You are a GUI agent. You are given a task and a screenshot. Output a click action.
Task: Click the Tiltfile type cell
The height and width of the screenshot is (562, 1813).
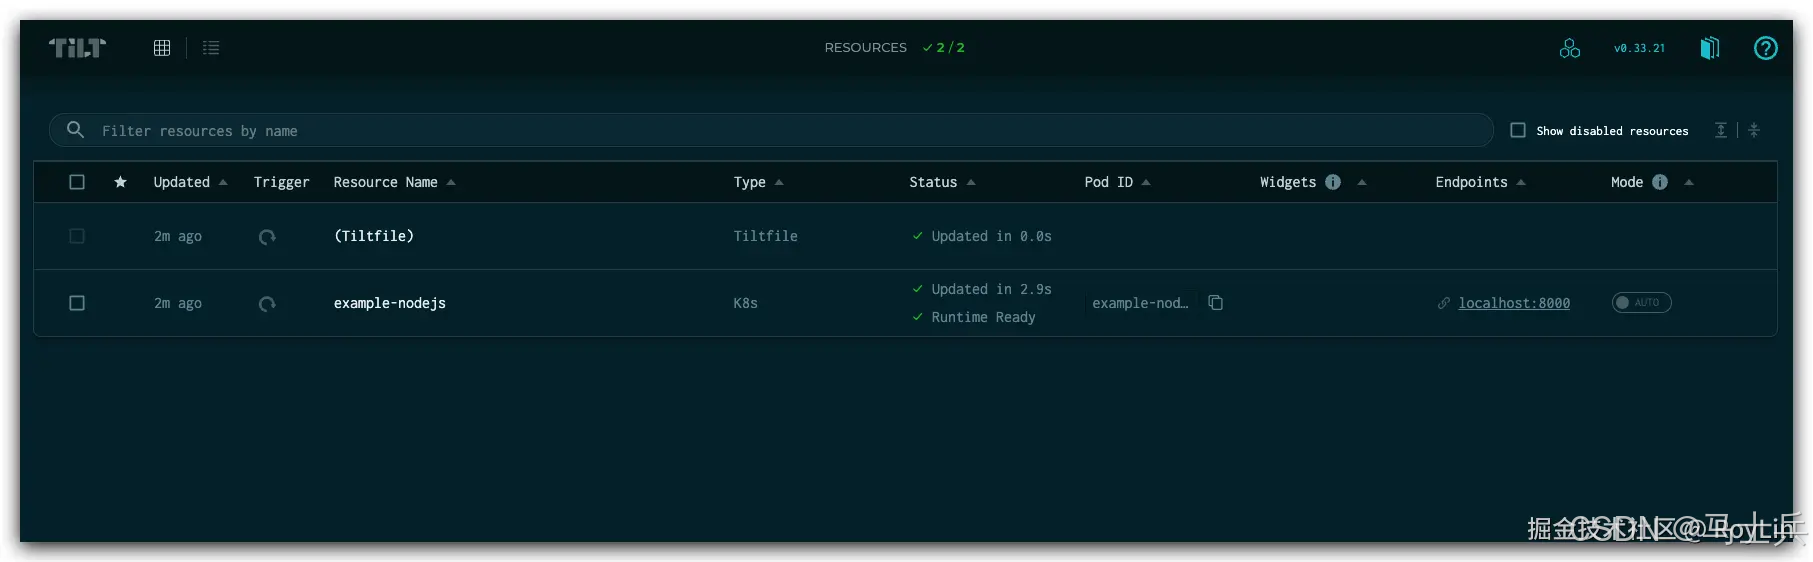(x=766, y=236)
